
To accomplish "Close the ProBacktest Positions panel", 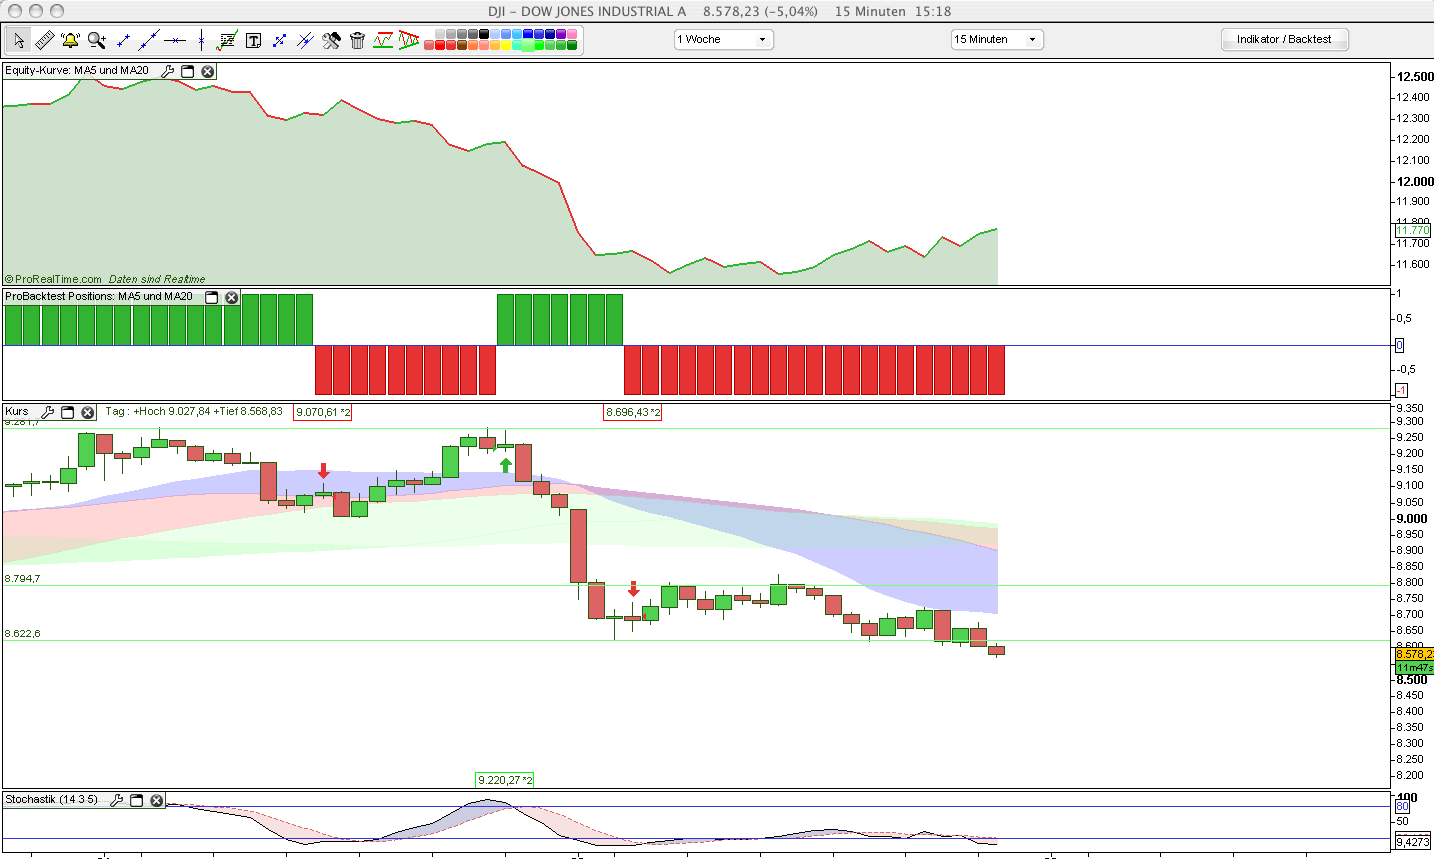I will point(231,297).
